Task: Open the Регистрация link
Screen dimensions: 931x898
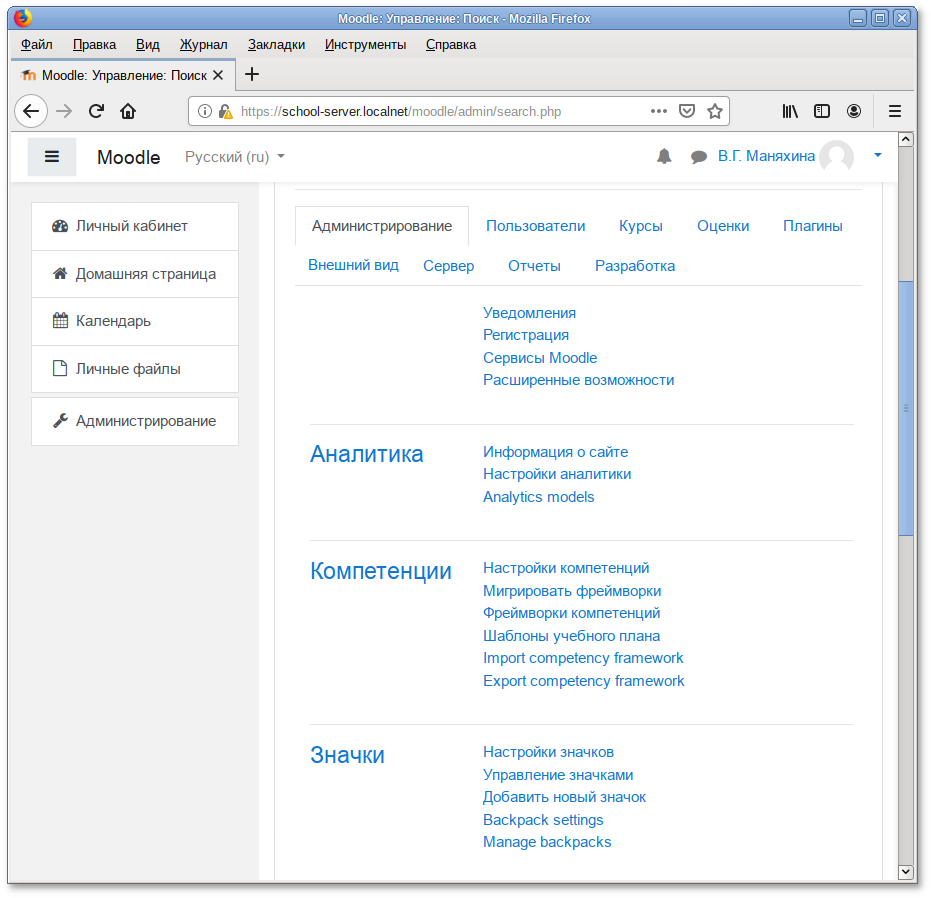Action: [525, 335]
